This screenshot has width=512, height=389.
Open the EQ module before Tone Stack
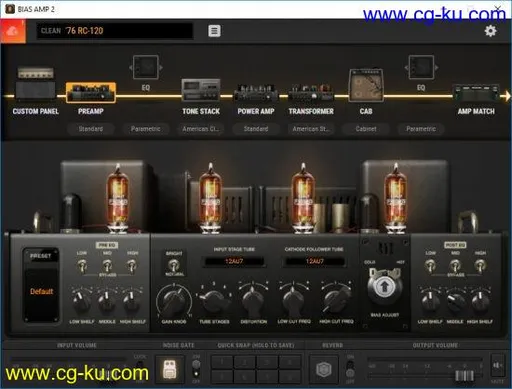click(146, 67)
